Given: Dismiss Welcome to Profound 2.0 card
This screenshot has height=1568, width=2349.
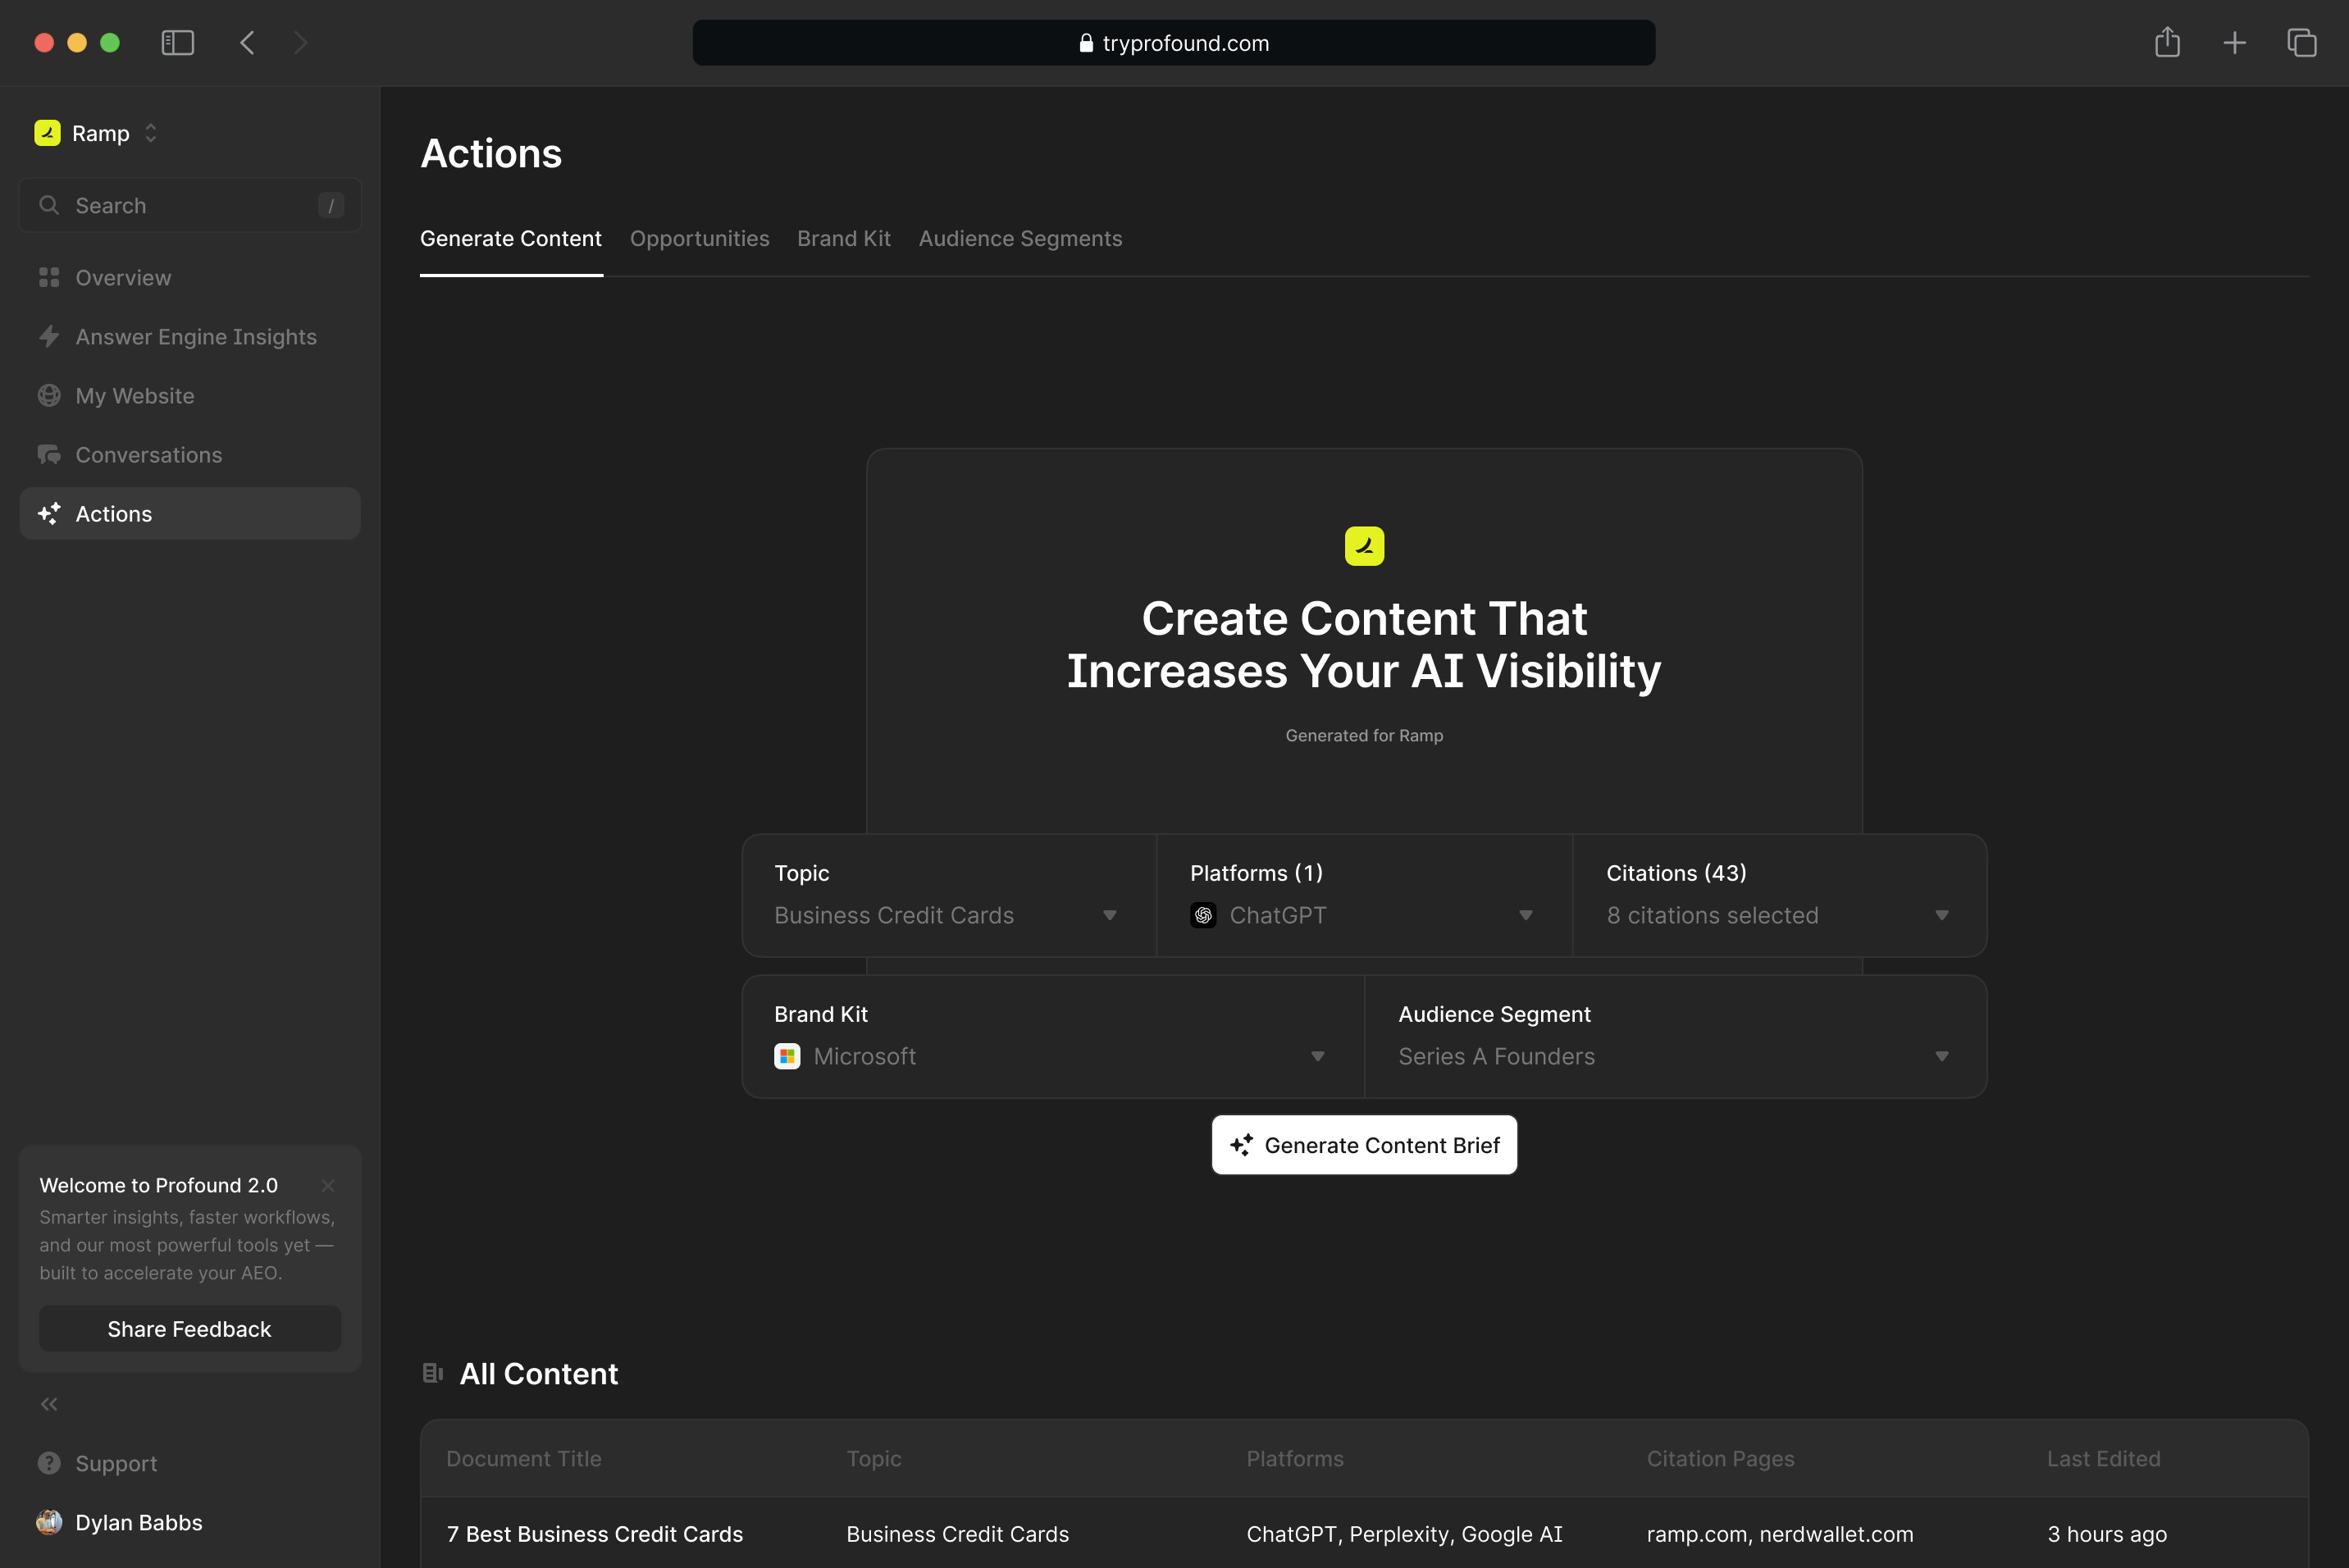Looking at the screenshot, I should click(x=328, y=1185).
